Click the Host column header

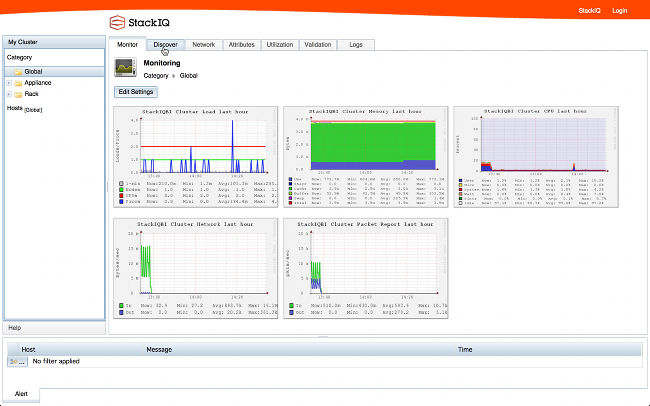tap(81, 350)
